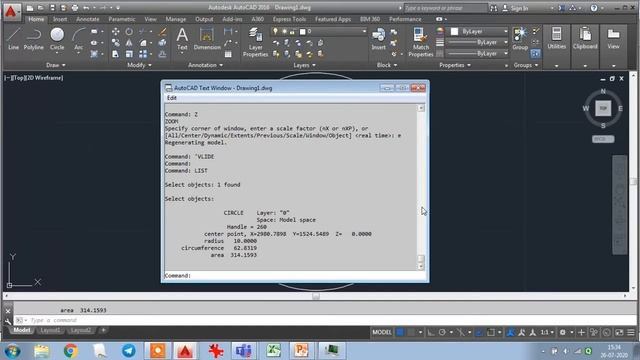The height and width of the screenshot is (360, 640).
Task: Switch to the Annotate ribbon tab
Action: [x=88, y=19]
